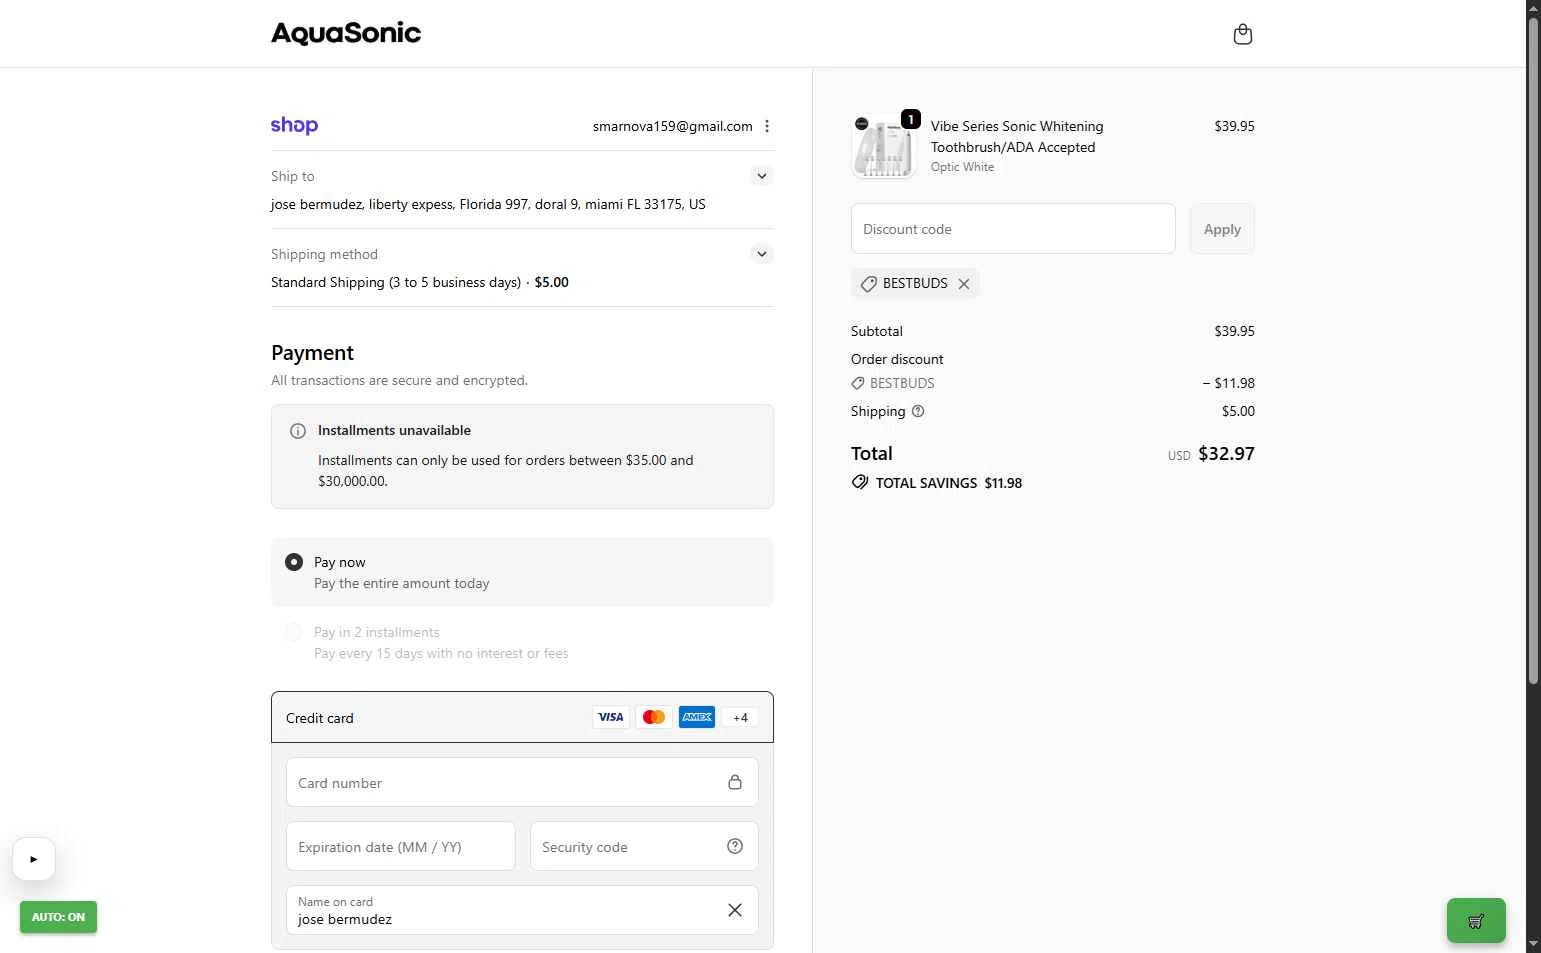Click the scrollbar down arrow

click(1533, 944)
